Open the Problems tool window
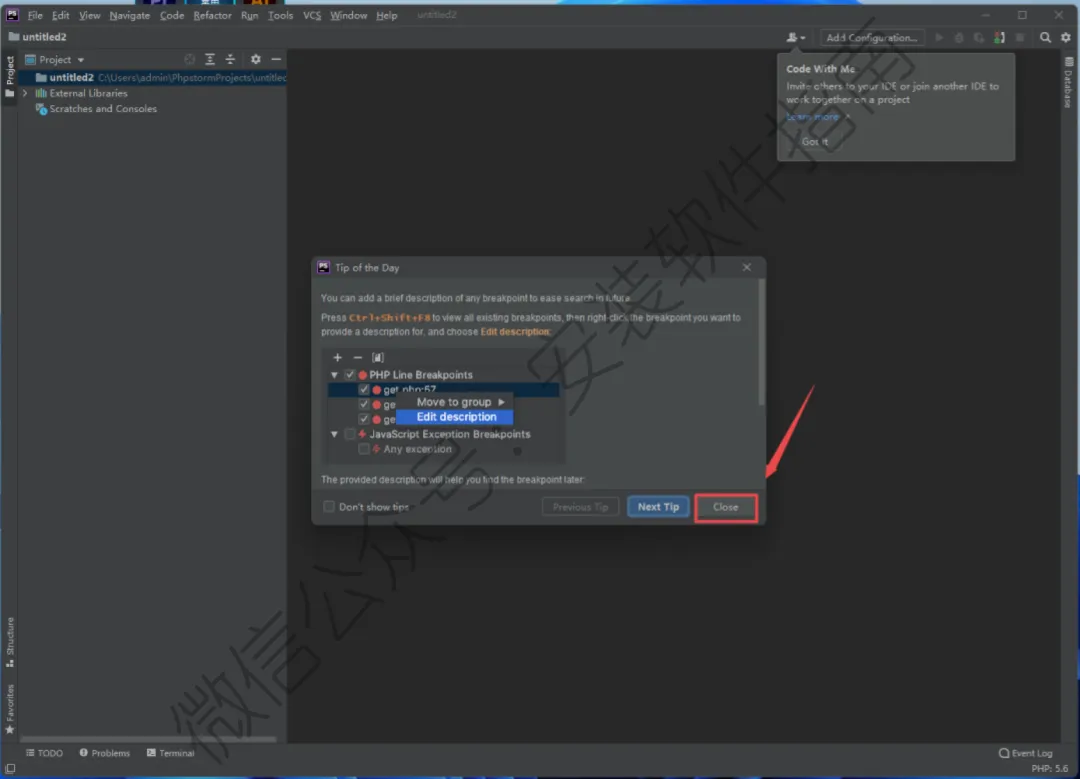 [105, 753]
